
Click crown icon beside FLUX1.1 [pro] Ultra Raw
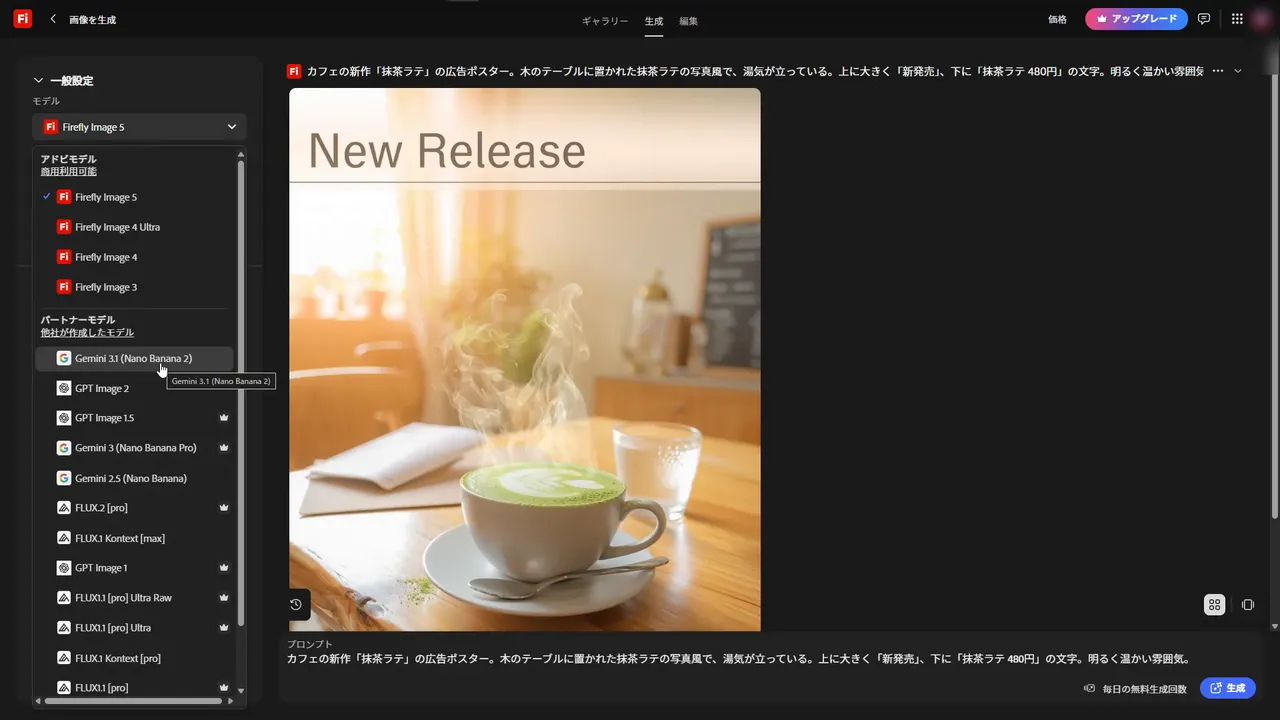[224, 598]
